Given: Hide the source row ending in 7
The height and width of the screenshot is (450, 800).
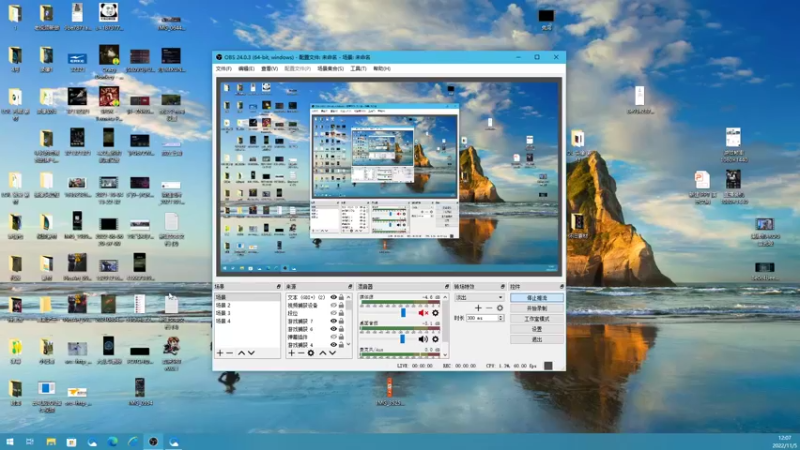Looking at the screenshot, I should 334,321.
